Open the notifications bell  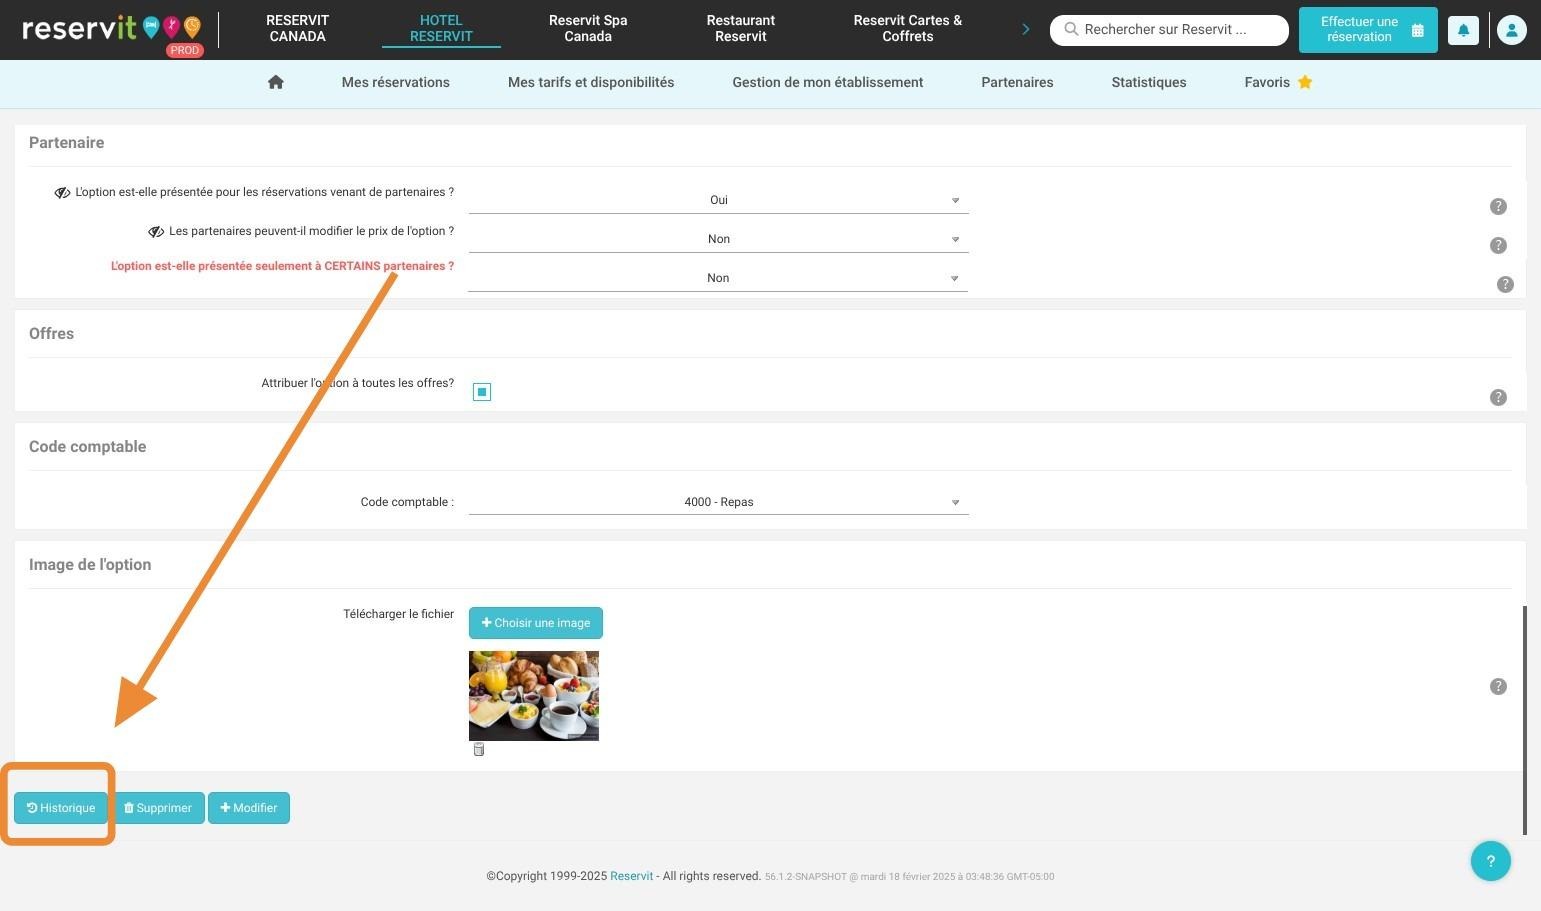point(1463,30)
